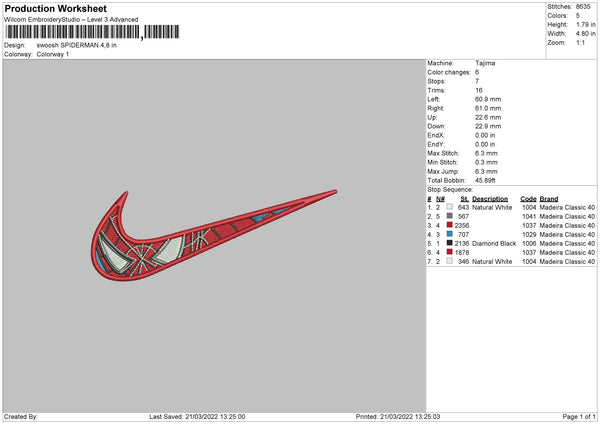Click the Colors value '5'

(x=578, y=16)
